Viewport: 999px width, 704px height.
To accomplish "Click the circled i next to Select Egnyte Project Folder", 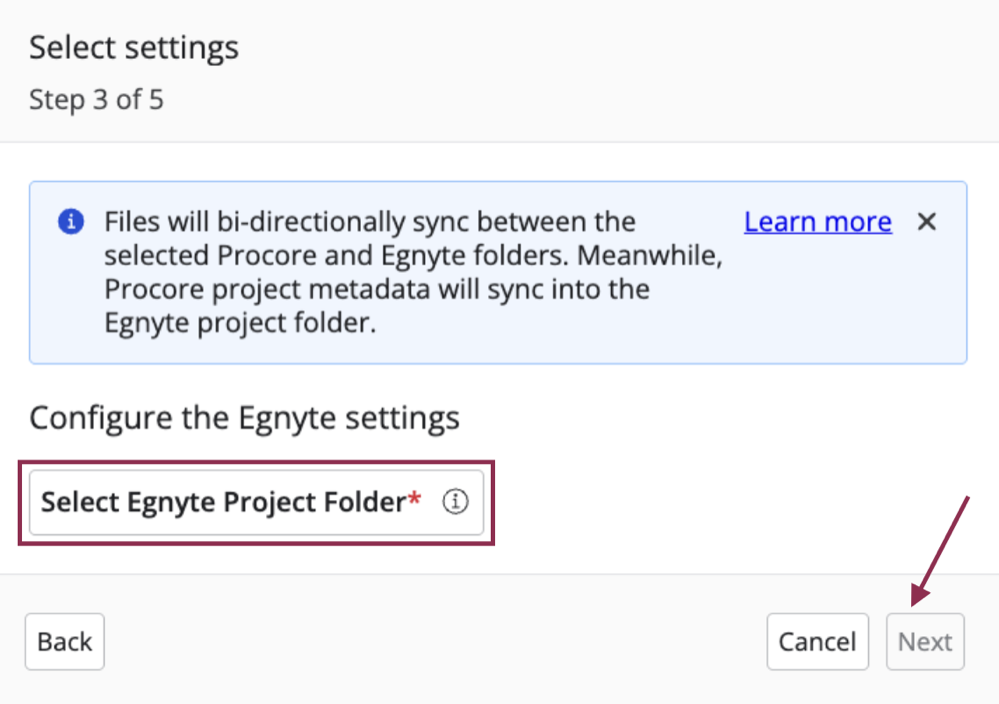I will coord(455,502).
